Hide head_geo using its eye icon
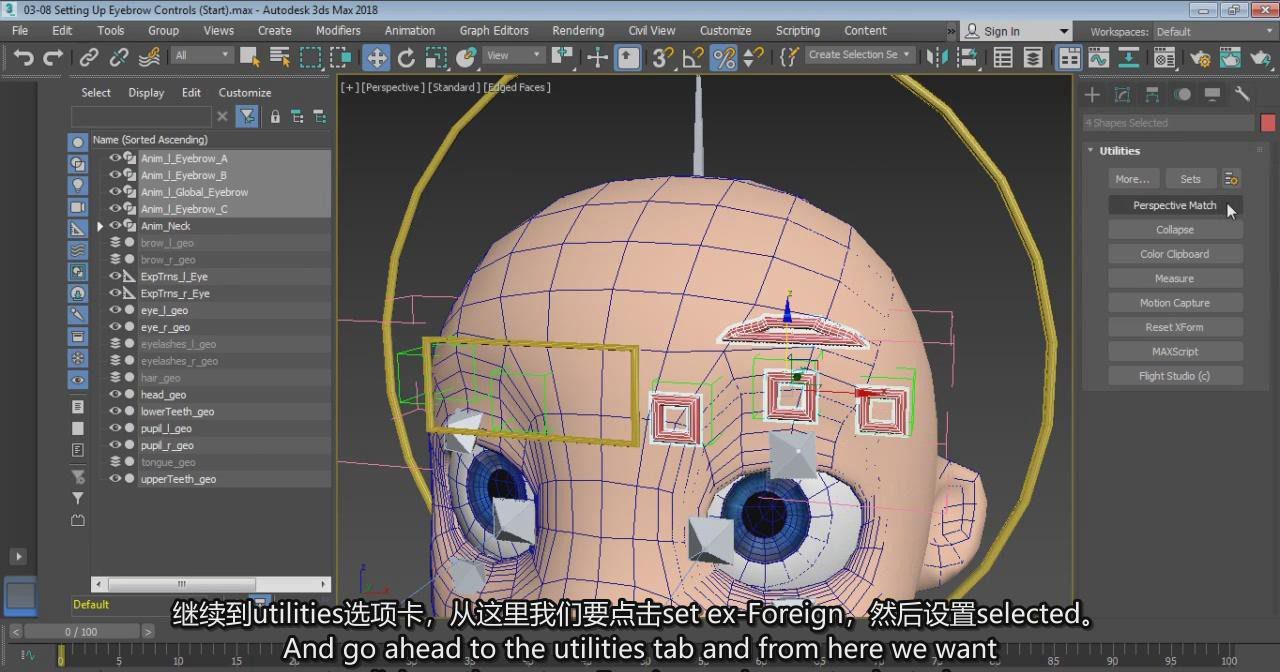The width and height of the screenshot is (1280, 672). [x=115, y=395]
